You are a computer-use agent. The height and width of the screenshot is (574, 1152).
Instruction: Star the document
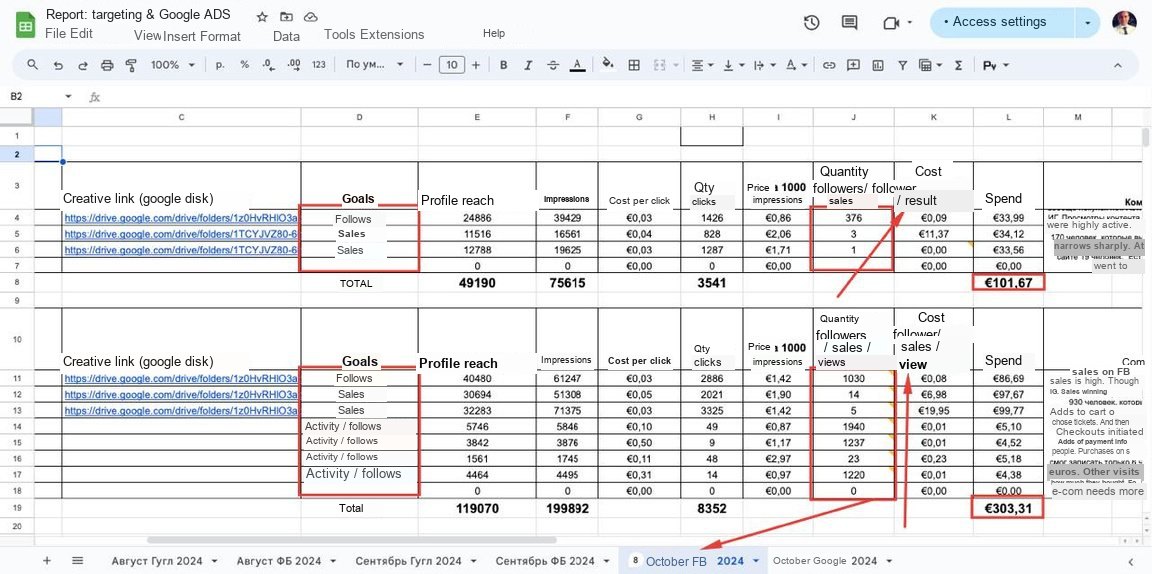(262, 17)
